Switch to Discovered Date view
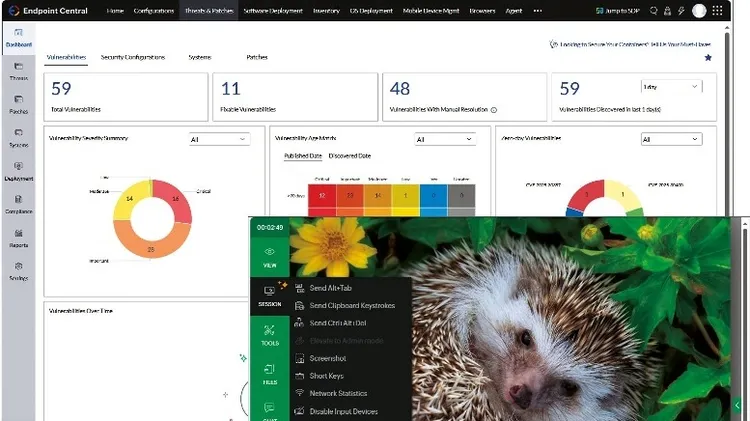Viewport: 750px width, 421px height. pos(349,156)
